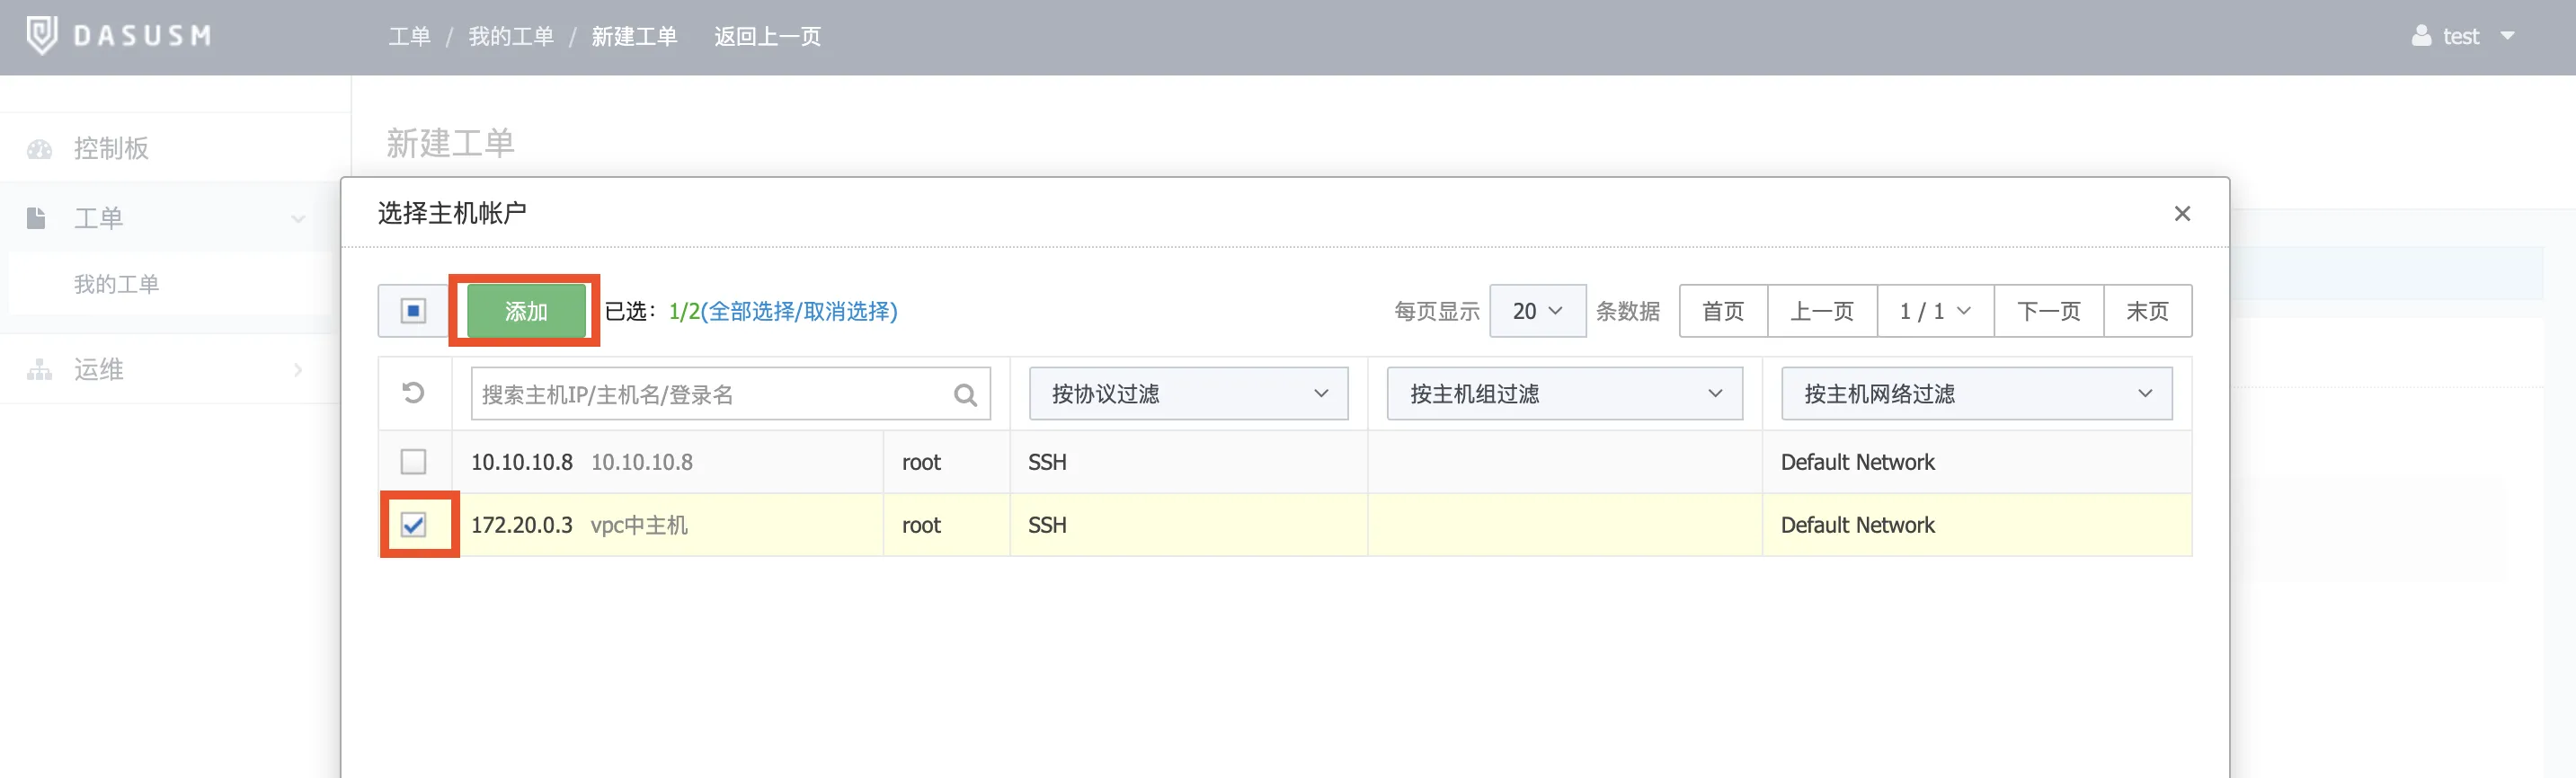Click the green 添加 button

pos(525,311)
